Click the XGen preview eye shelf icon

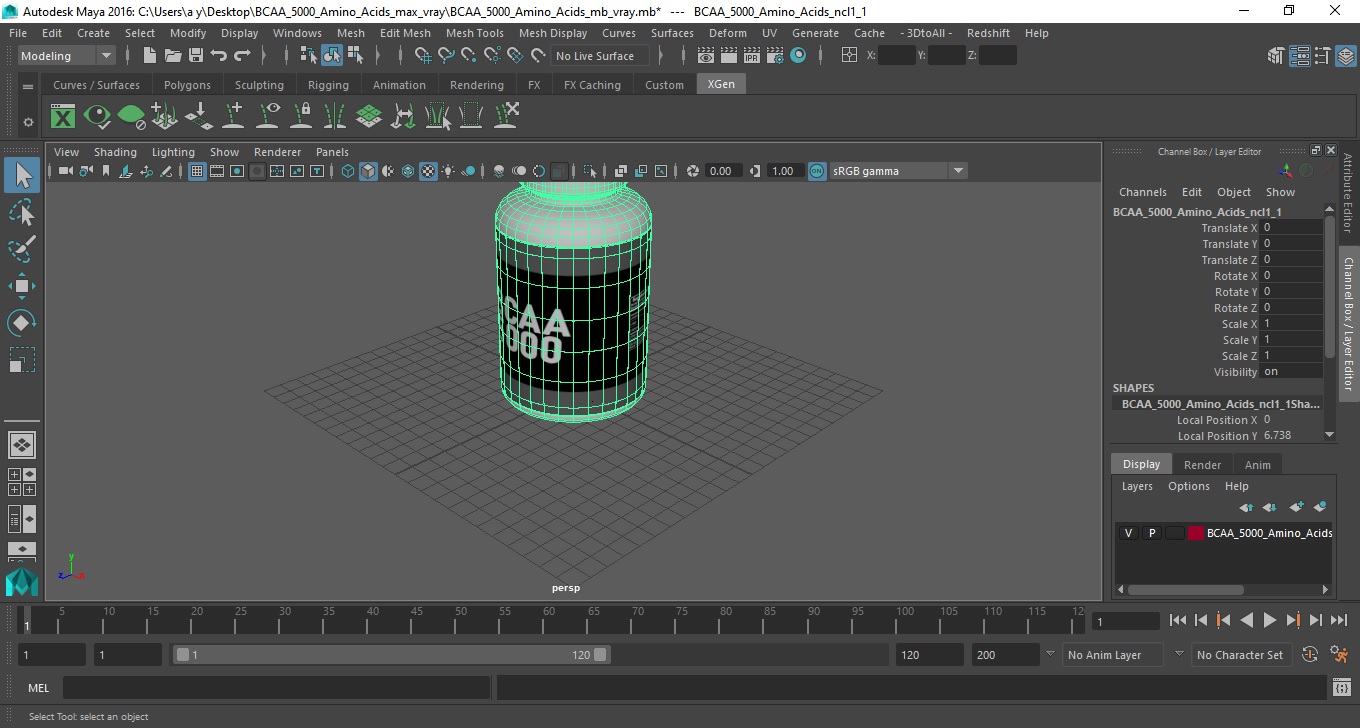[97, 117]
